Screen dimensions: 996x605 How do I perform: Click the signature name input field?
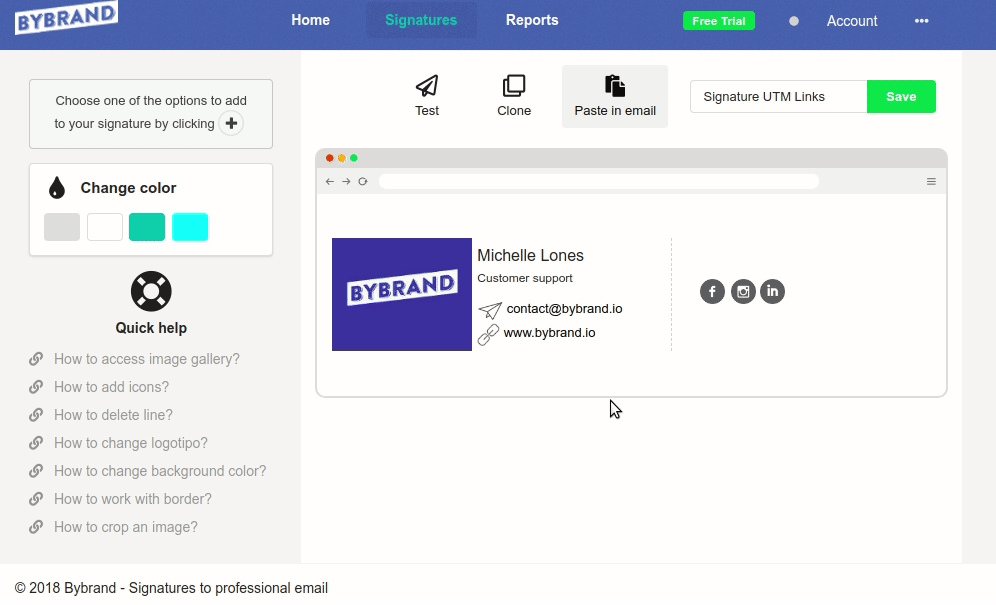coord(779,97)
